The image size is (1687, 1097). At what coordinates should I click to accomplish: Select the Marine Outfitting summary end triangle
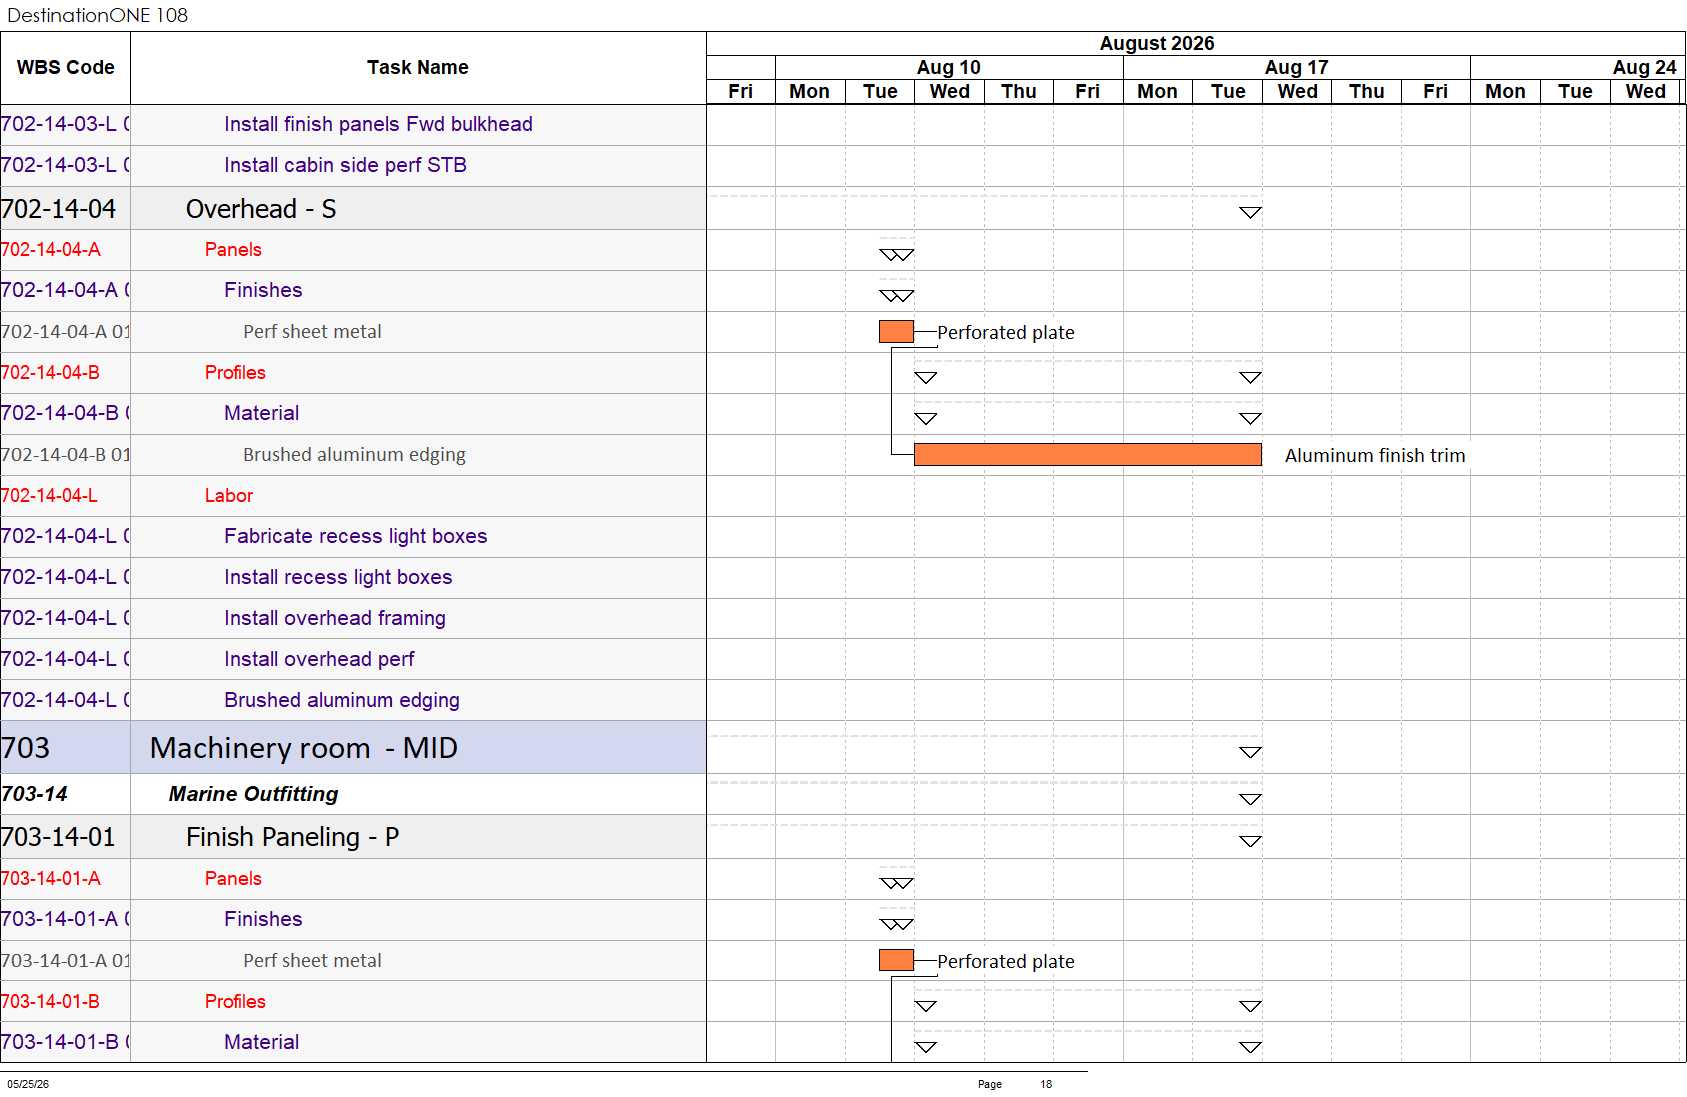click(1250, 799)
